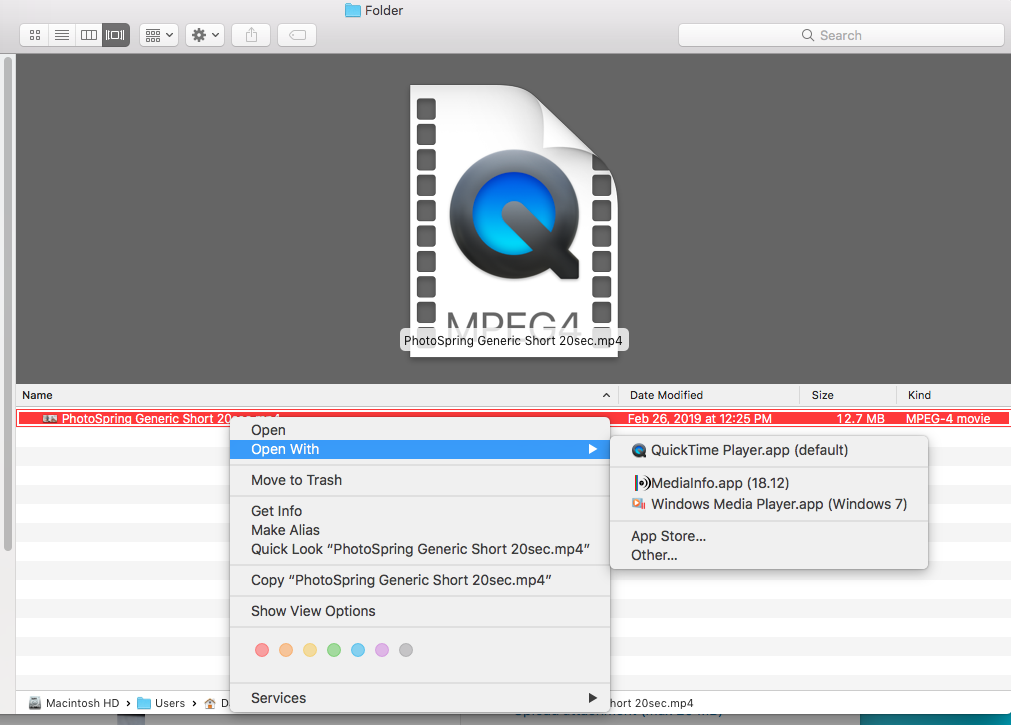
Task: Apply the purple tag color
Action: [382, 650]
